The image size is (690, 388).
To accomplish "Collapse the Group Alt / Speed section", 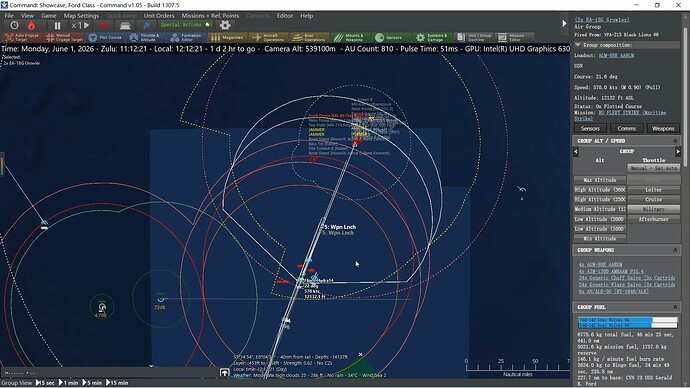I will pos(675,141).
